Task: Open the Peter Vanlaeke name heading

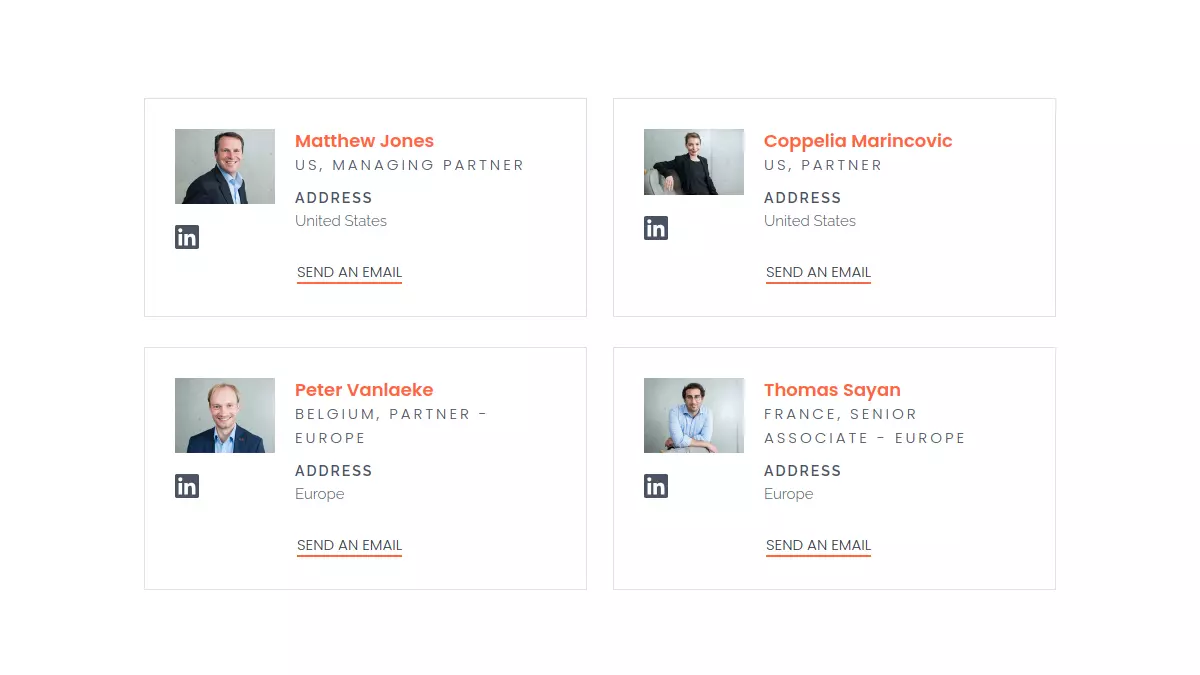Action: [x=364, y=390]
